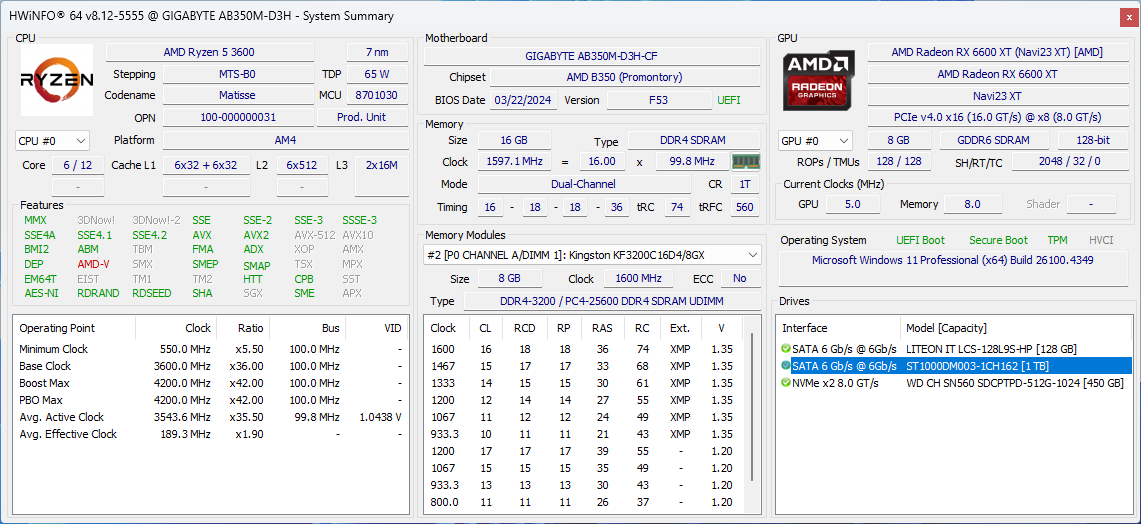1141x524 pixels.
Task: Expand the memory module DIMM selection dropdown
Action: (x=592, y=255)
